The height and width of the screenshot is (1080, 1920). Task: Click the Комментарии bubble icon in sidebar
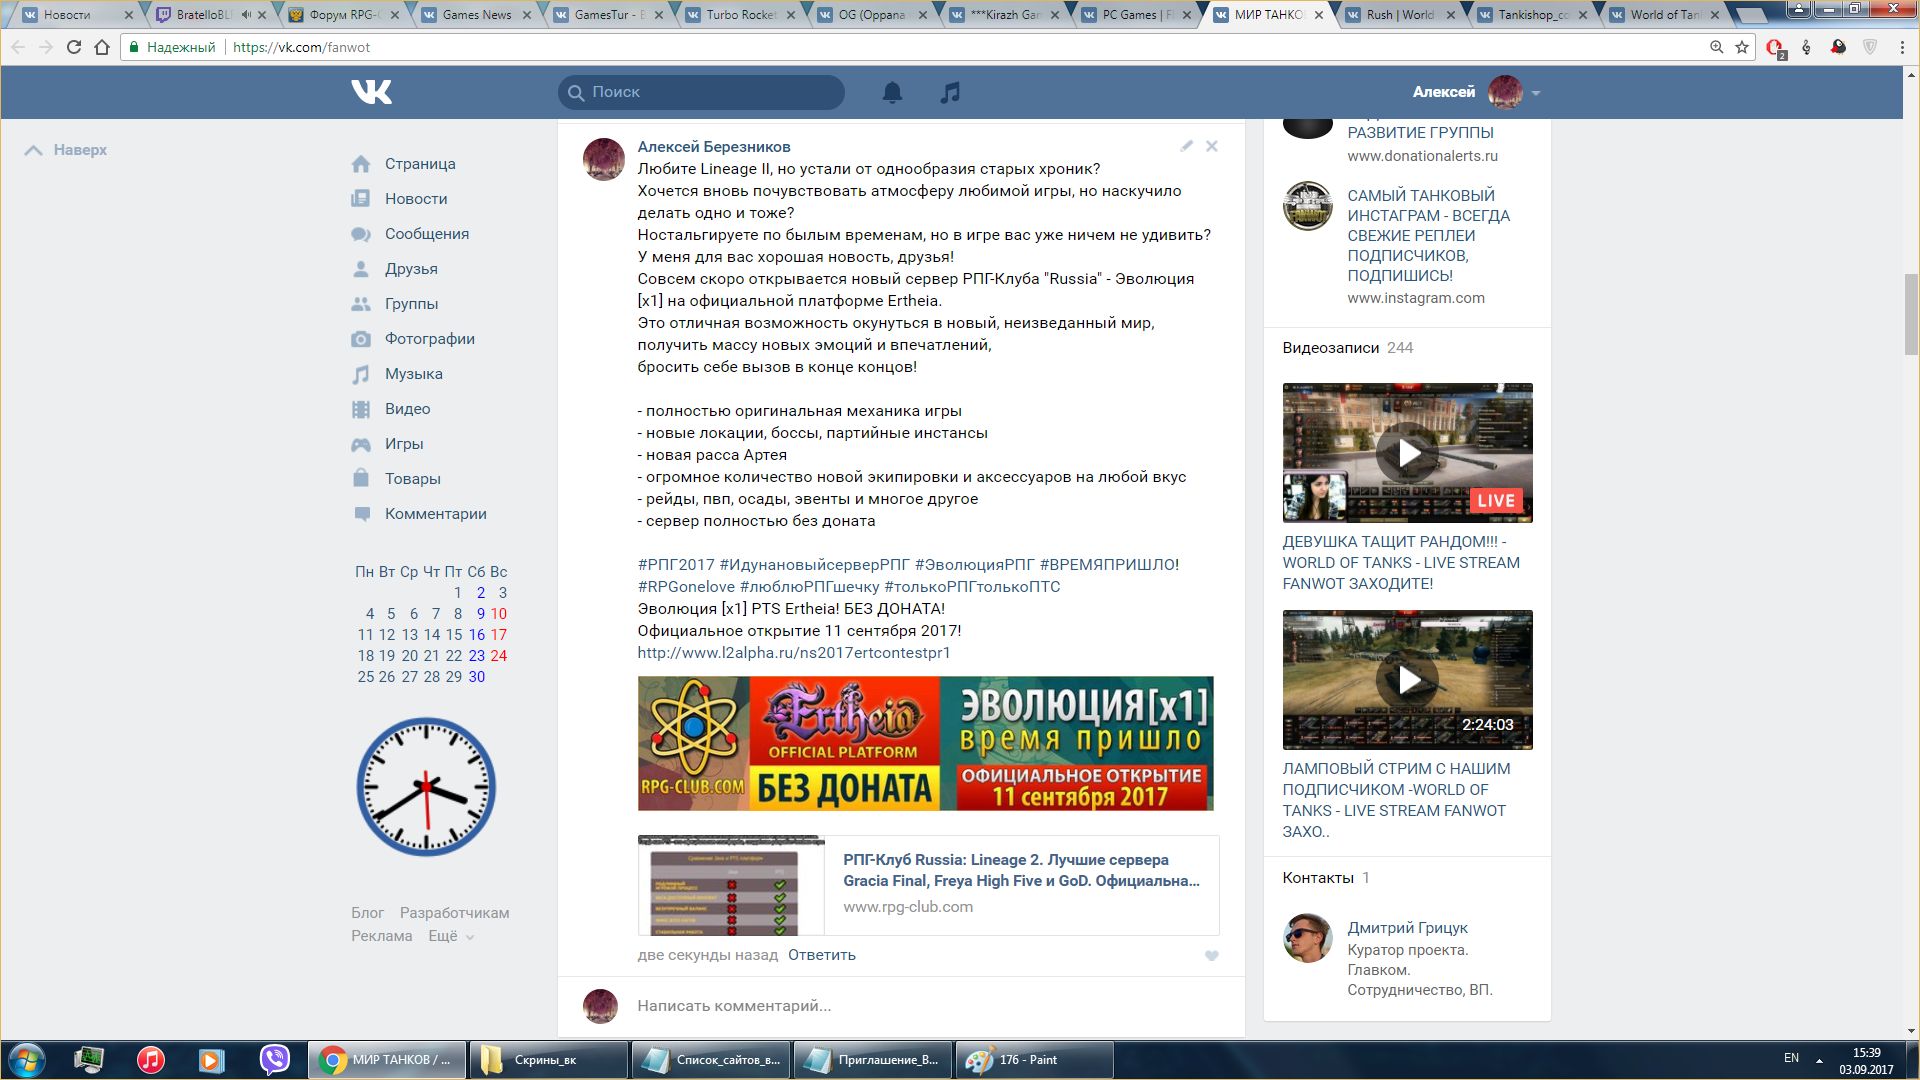pyautogui.click(x=361, y=514)
